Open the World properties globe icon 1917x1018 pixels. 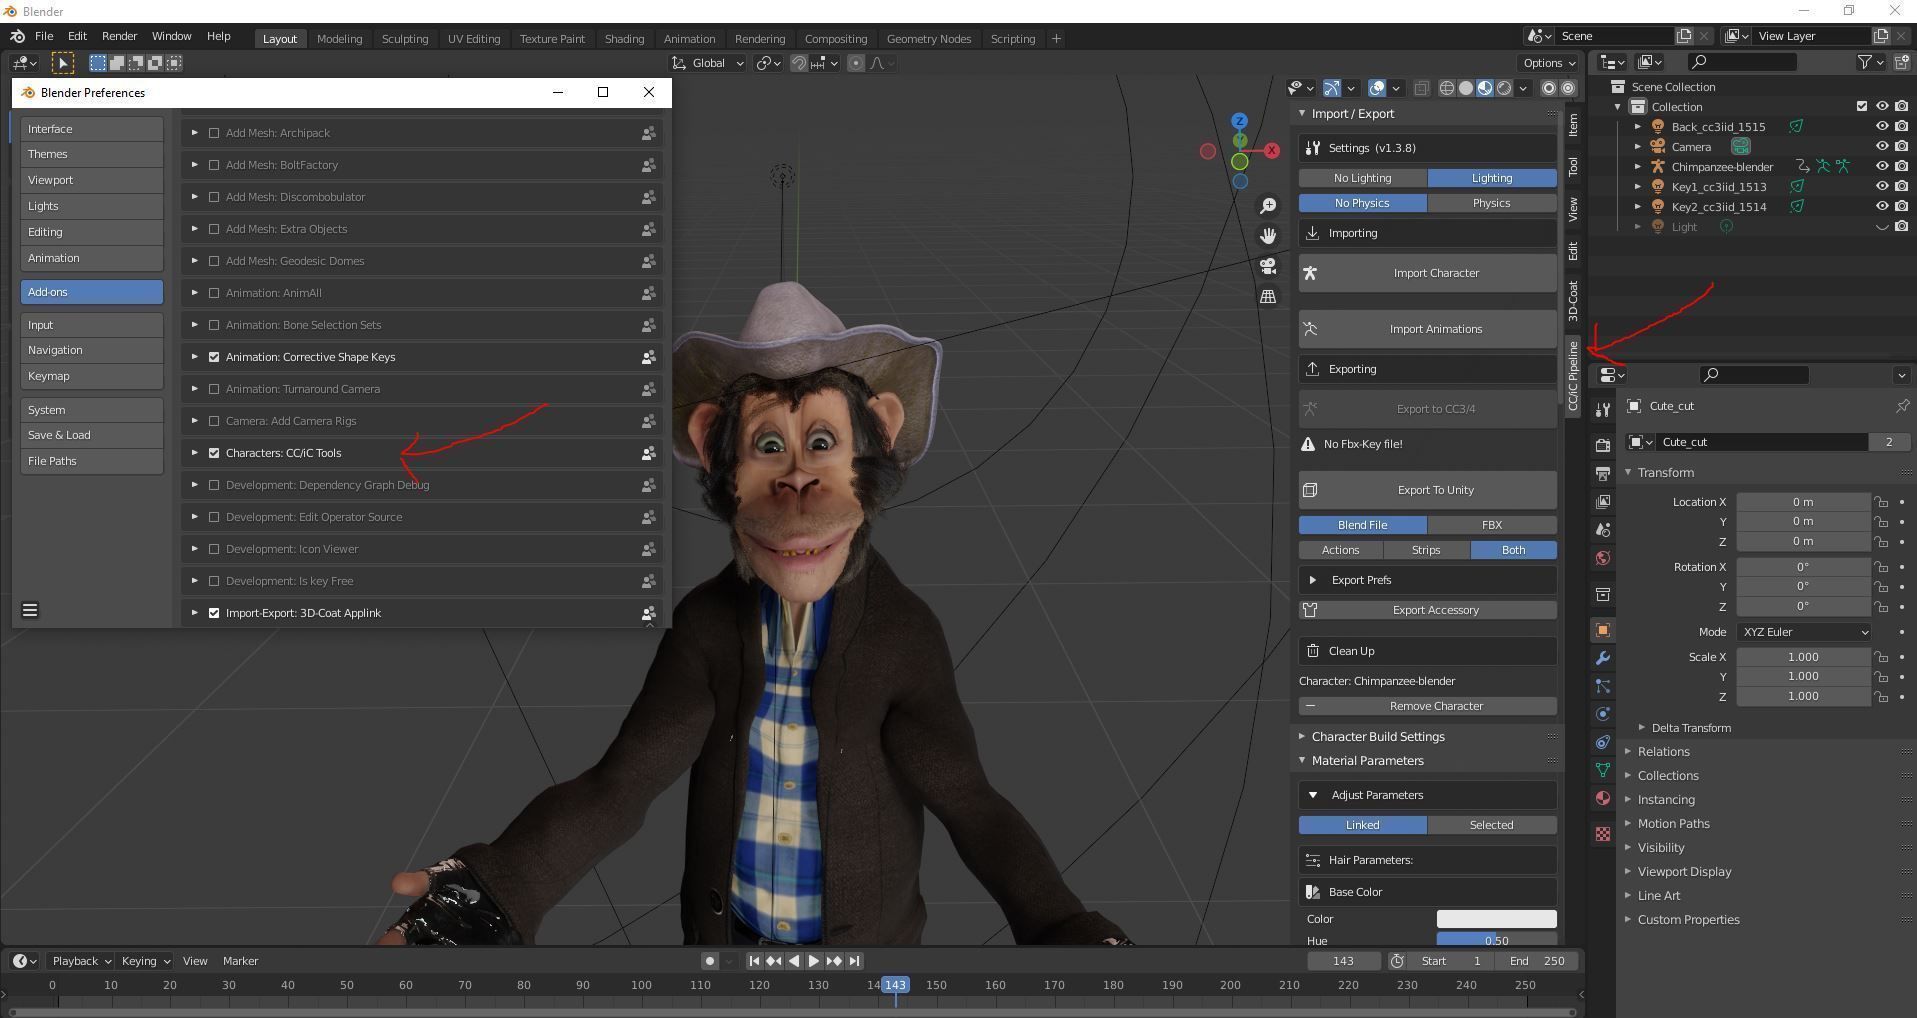pyautogui.click(x=1603, y=558)
